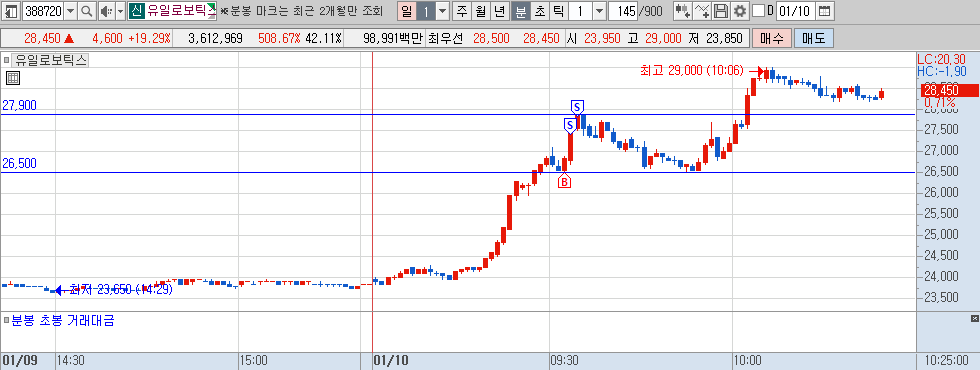Click the panel toggle icon left of the stock code field
Screen dimensions: 980x370
(11, 11)
